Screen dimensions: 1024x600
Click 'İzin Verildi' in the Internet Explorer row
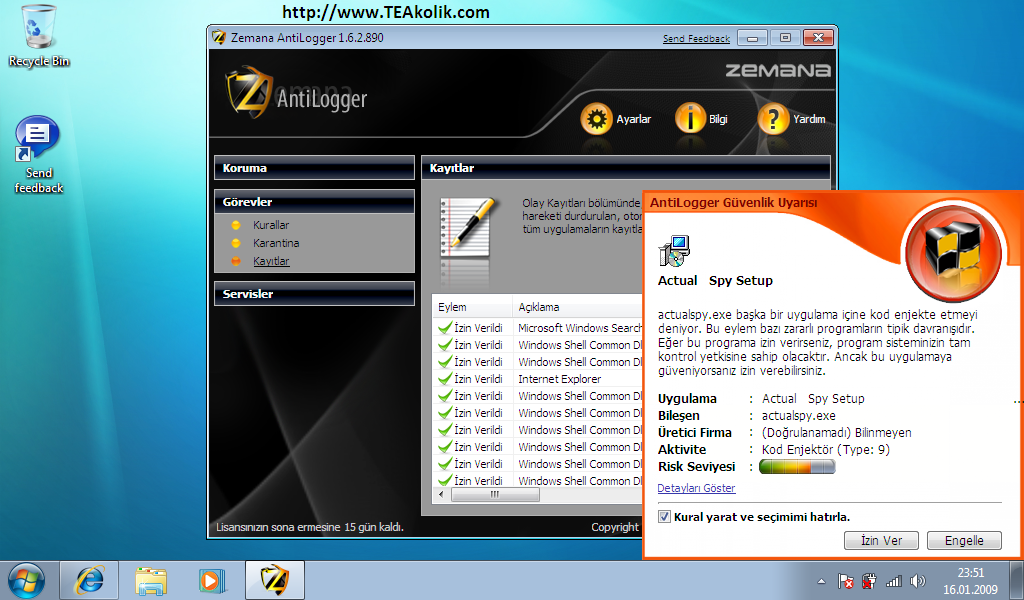pos(479,379)
